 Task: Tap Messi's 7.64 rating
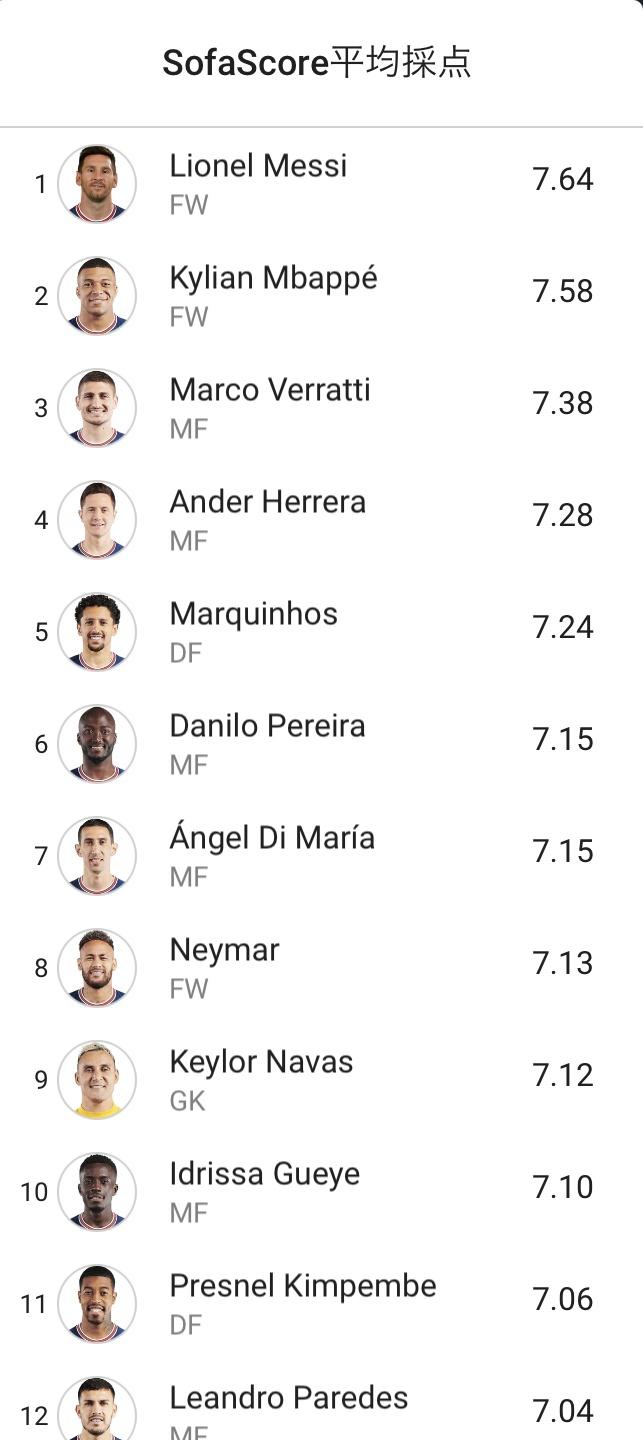[x=563, y=179]
